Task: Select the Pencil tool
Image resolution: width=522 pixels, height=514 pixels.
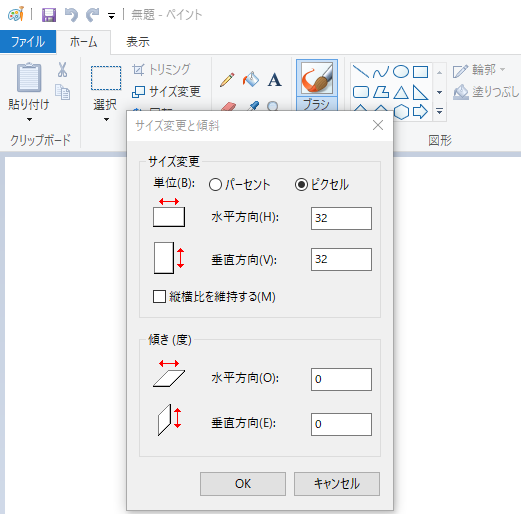Action: 227,80
